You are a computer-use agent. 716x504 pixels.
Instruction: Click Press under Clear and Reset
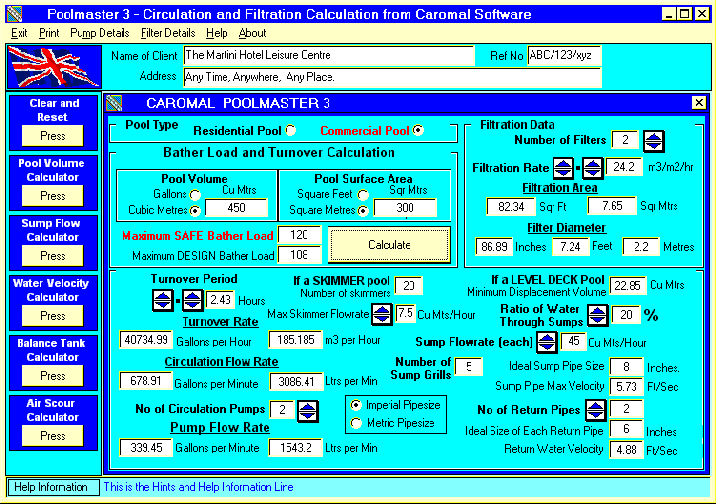tap(53, 136)
